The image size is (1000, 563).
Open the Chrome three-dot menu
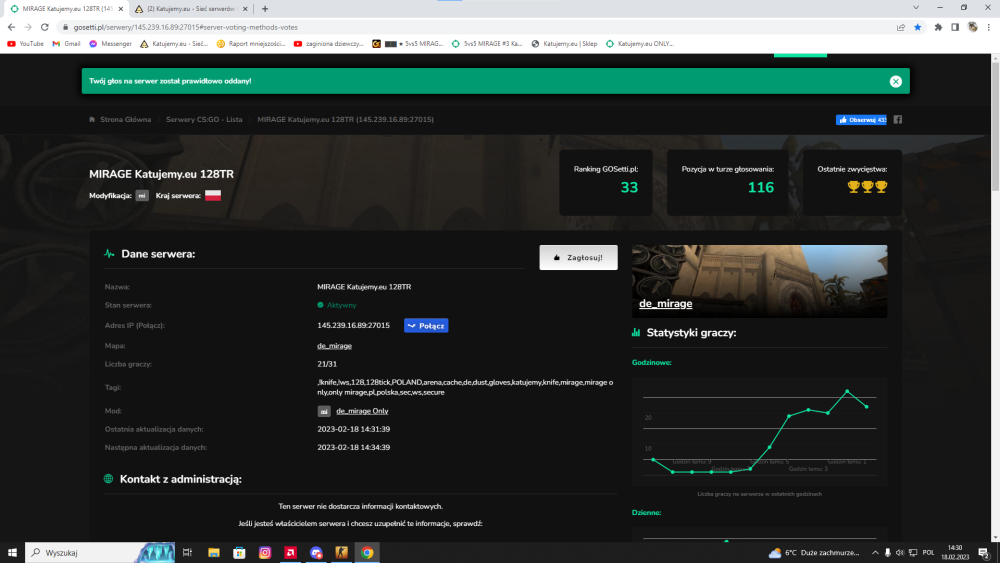989,27
